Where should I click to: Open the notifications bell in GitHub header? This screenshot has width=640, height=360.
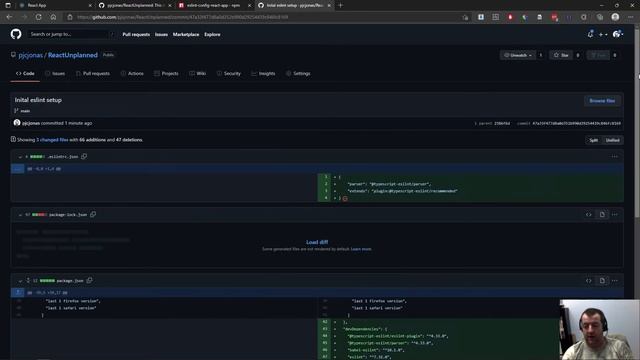point(590,34)
